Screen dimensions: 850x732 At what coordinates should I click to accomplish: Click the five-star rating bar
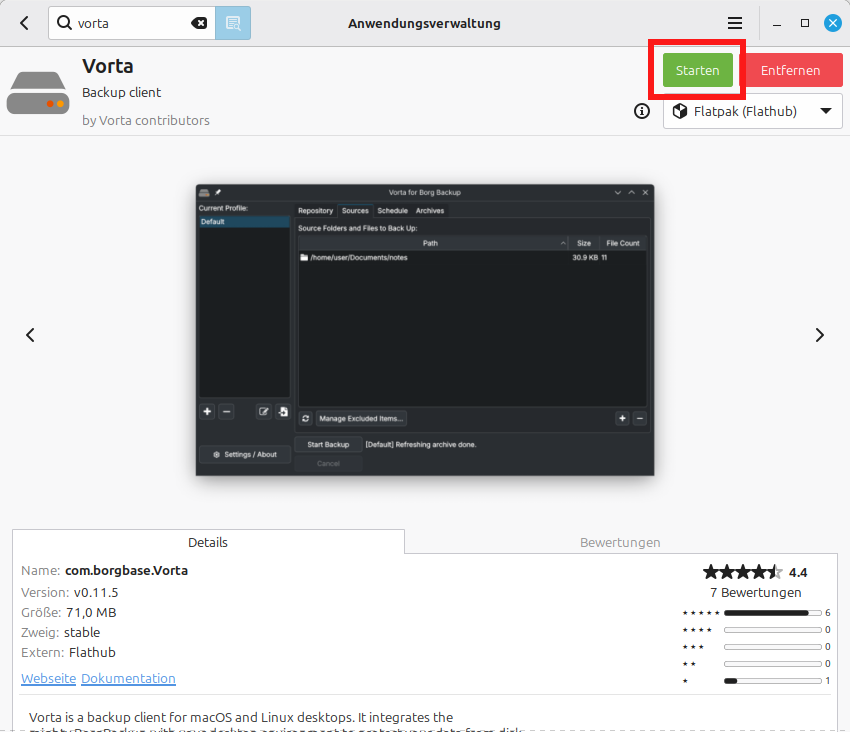772,613
